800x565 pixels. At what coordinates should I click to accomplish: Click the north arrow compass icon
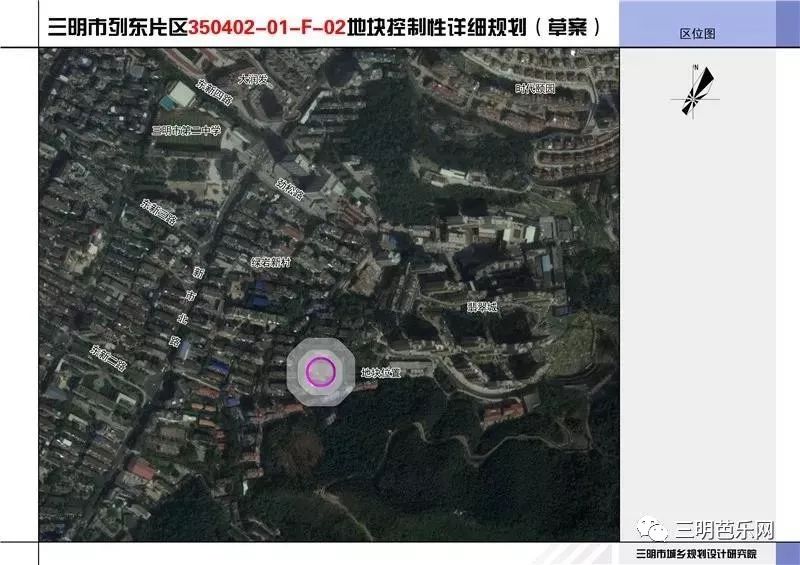695,92
